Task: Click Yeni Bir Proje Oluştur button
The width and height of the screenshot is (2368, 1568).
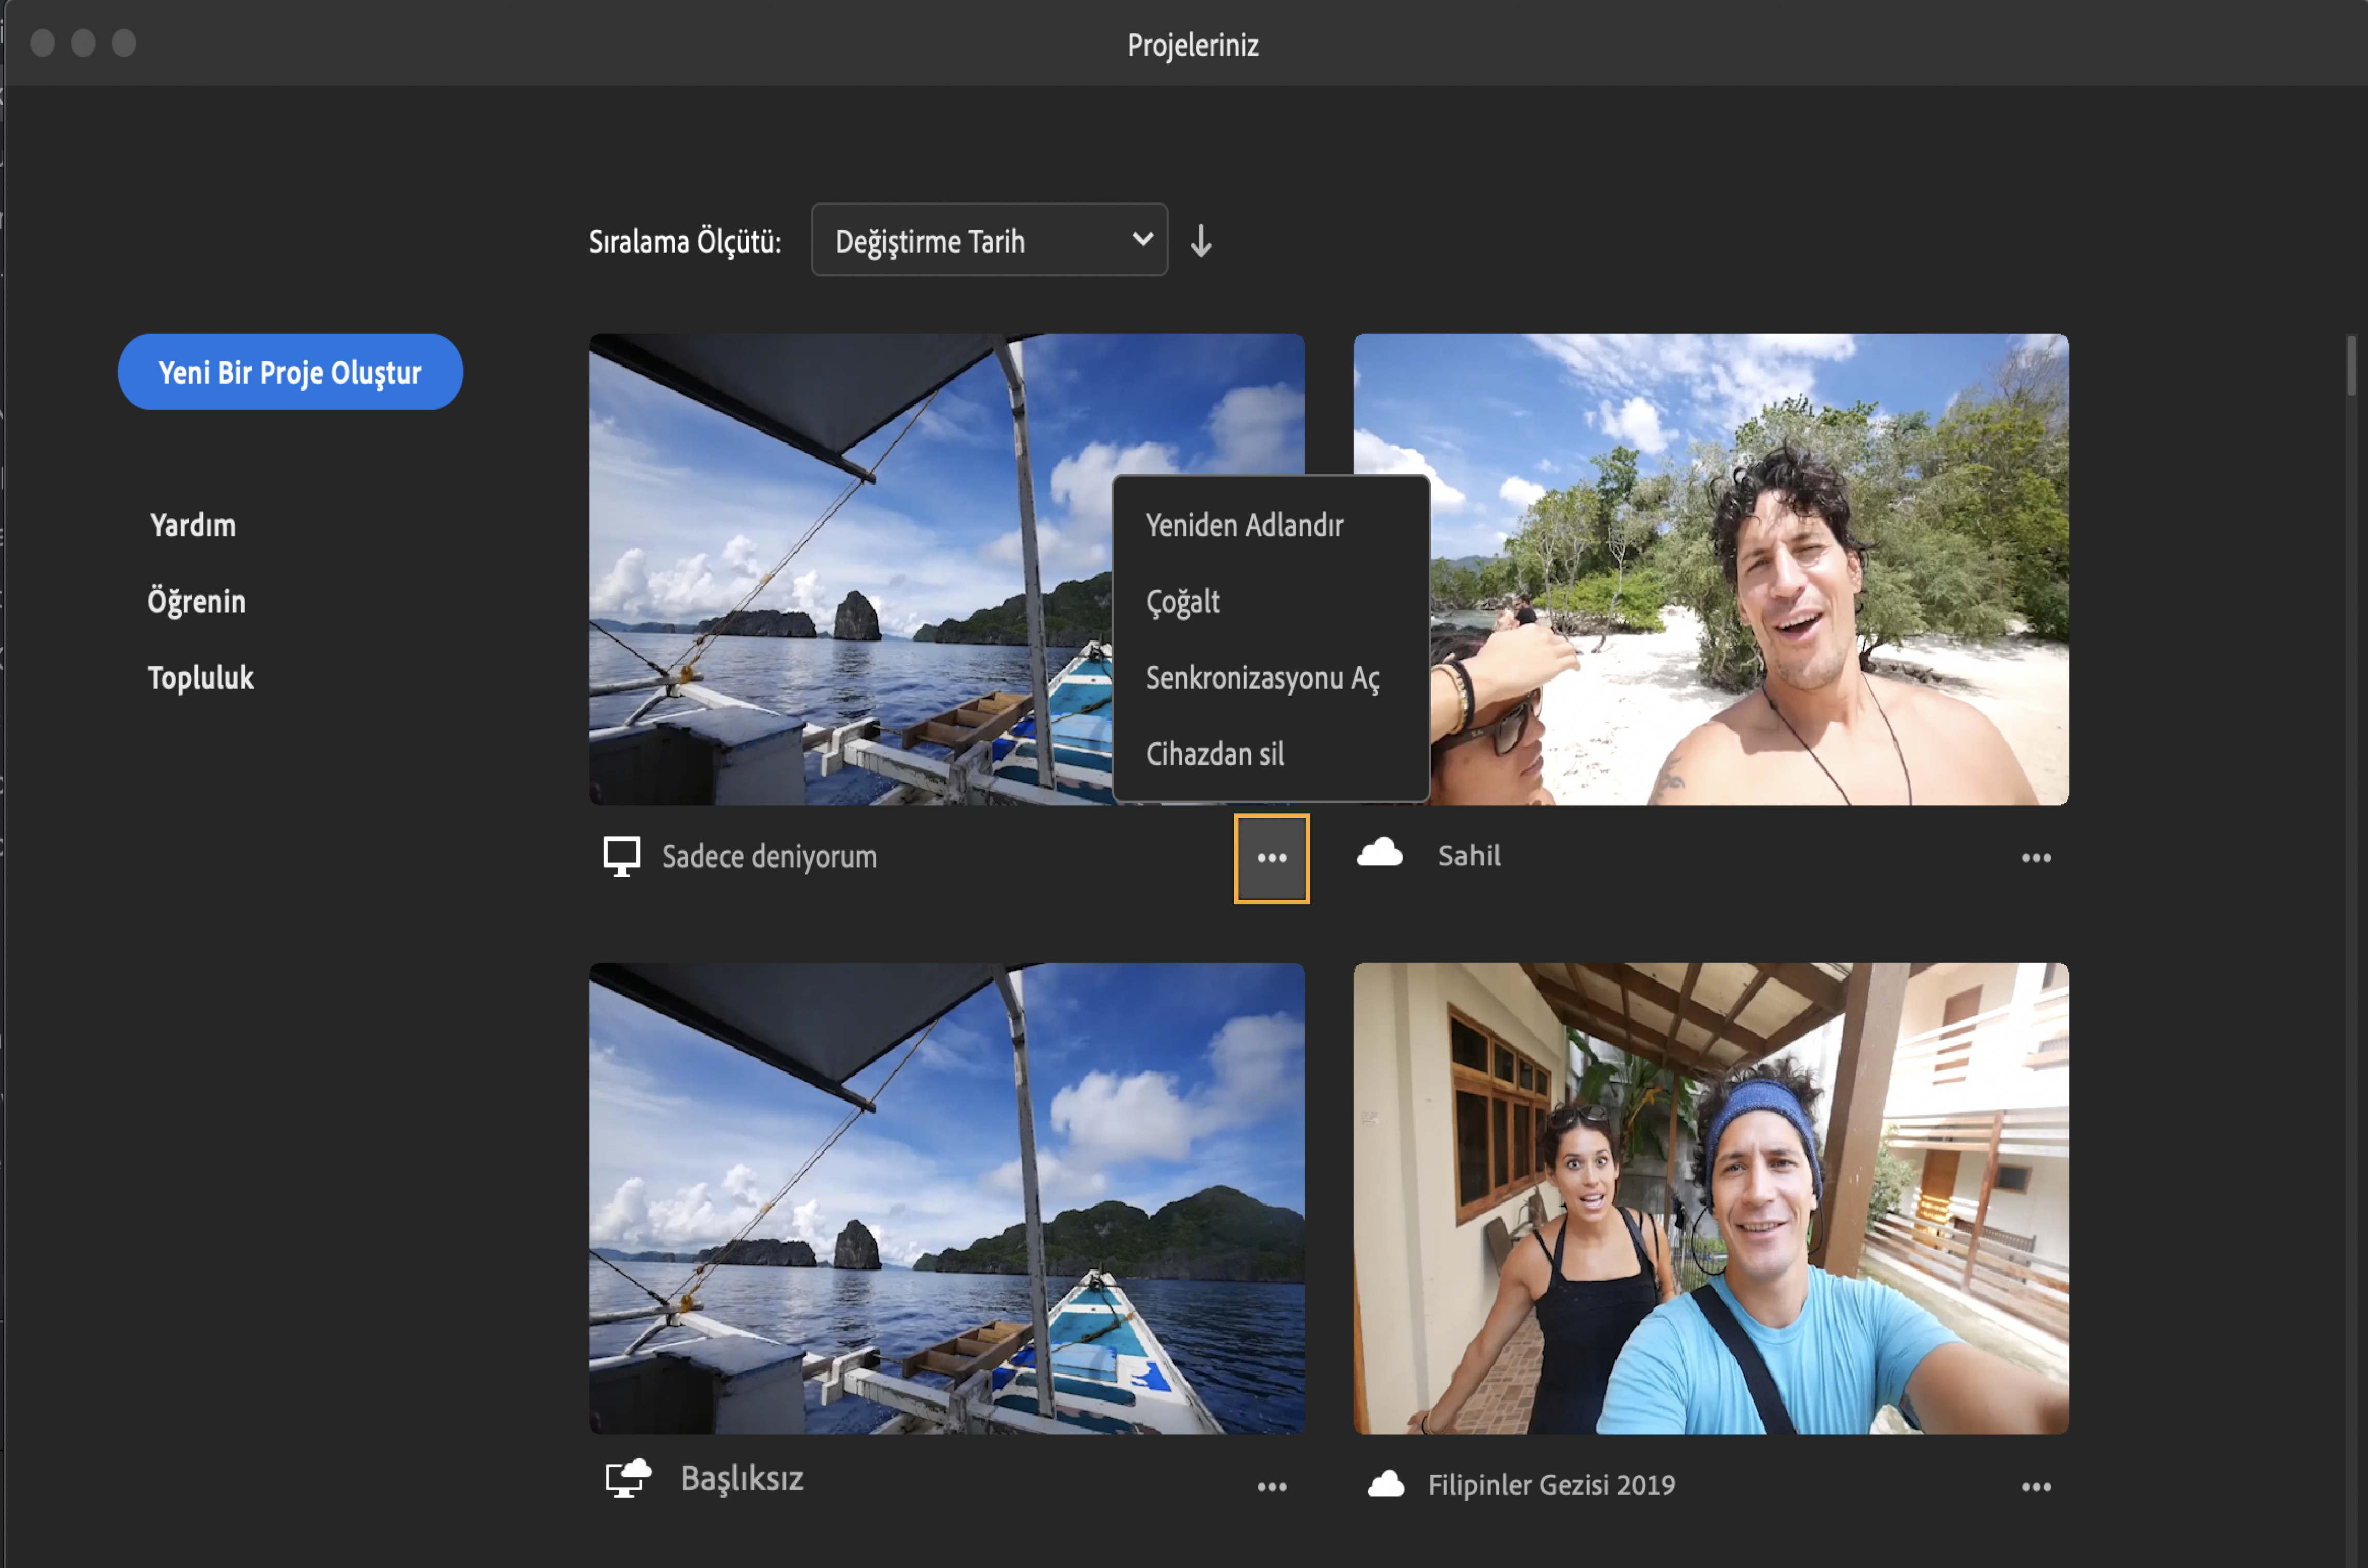Action: [x=290, y=373]
